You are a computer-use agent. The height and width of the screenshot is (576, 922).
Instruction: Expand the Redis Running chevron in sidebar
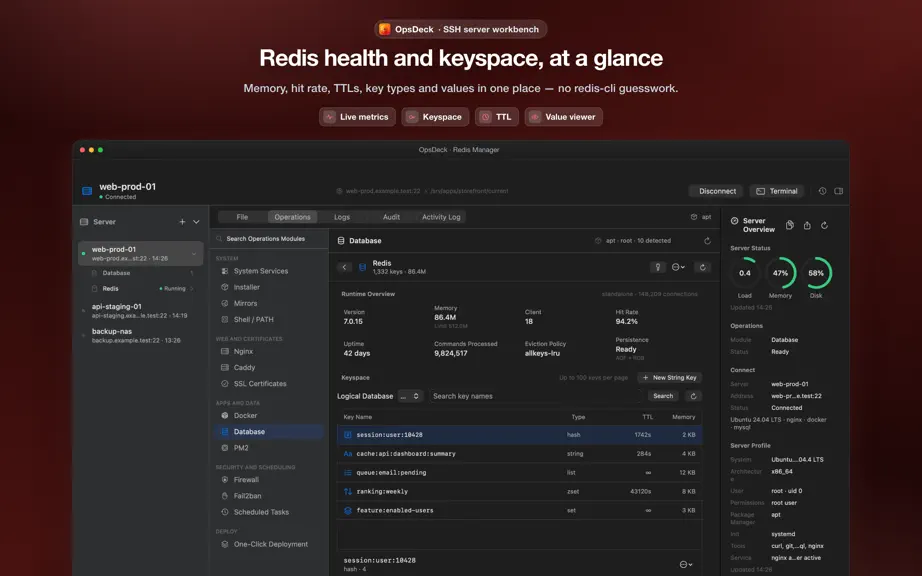(192, 289)
